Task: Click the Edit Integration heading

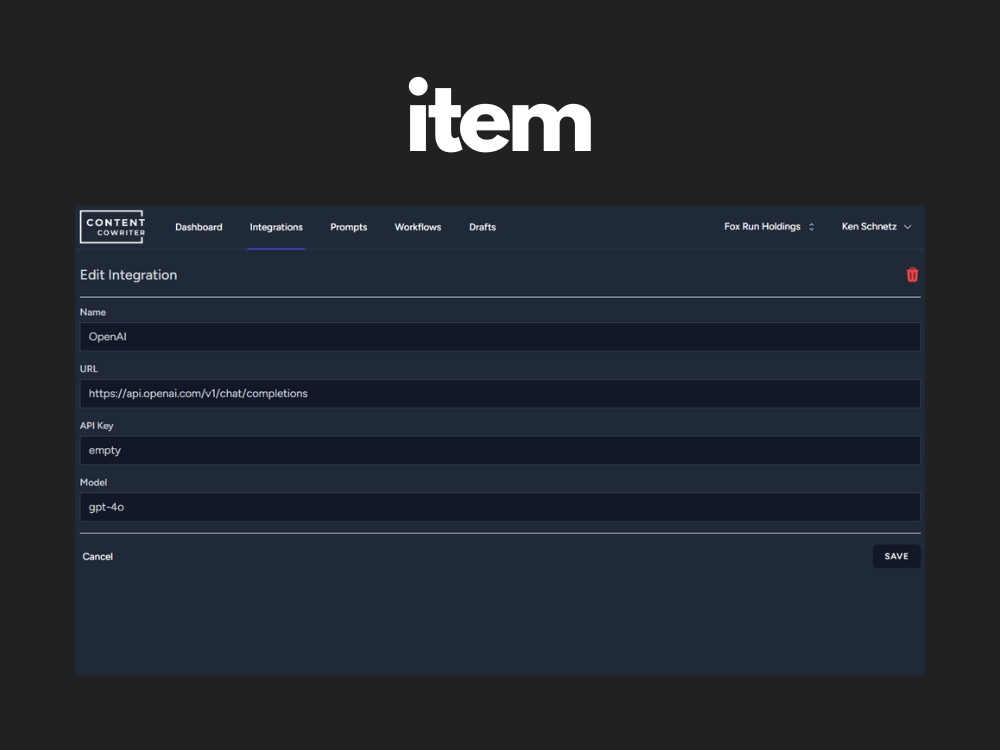Action: [x=128, y=275]
